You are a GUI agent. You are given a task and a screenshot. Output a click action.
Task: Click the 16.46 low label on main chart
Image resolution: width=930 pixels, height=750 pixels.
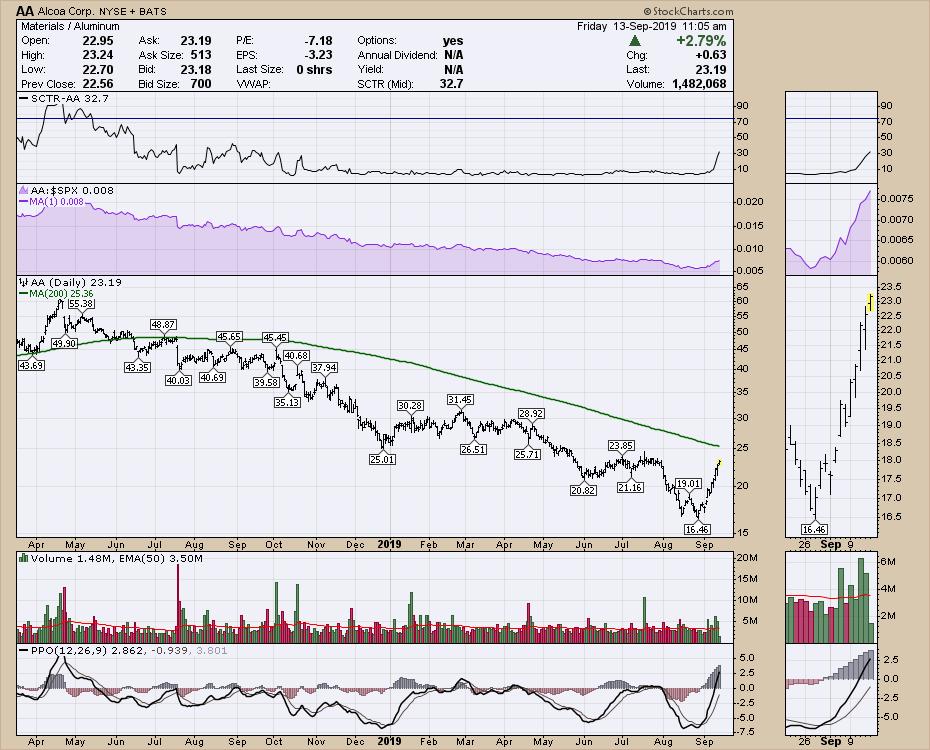[697, 529]
